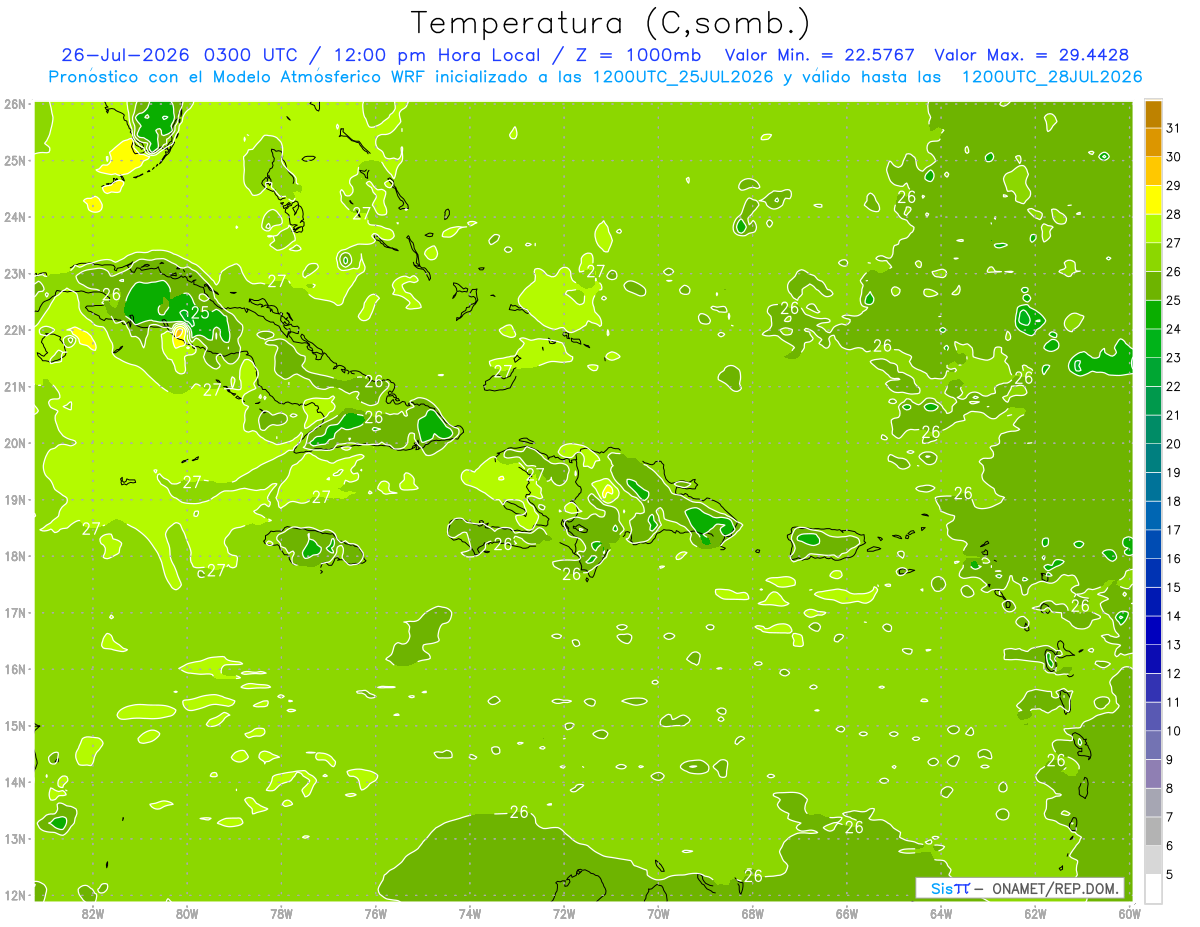Click the '82W' longitude axis label
The height and width of the screenshot is (927, 1200).
92,914
